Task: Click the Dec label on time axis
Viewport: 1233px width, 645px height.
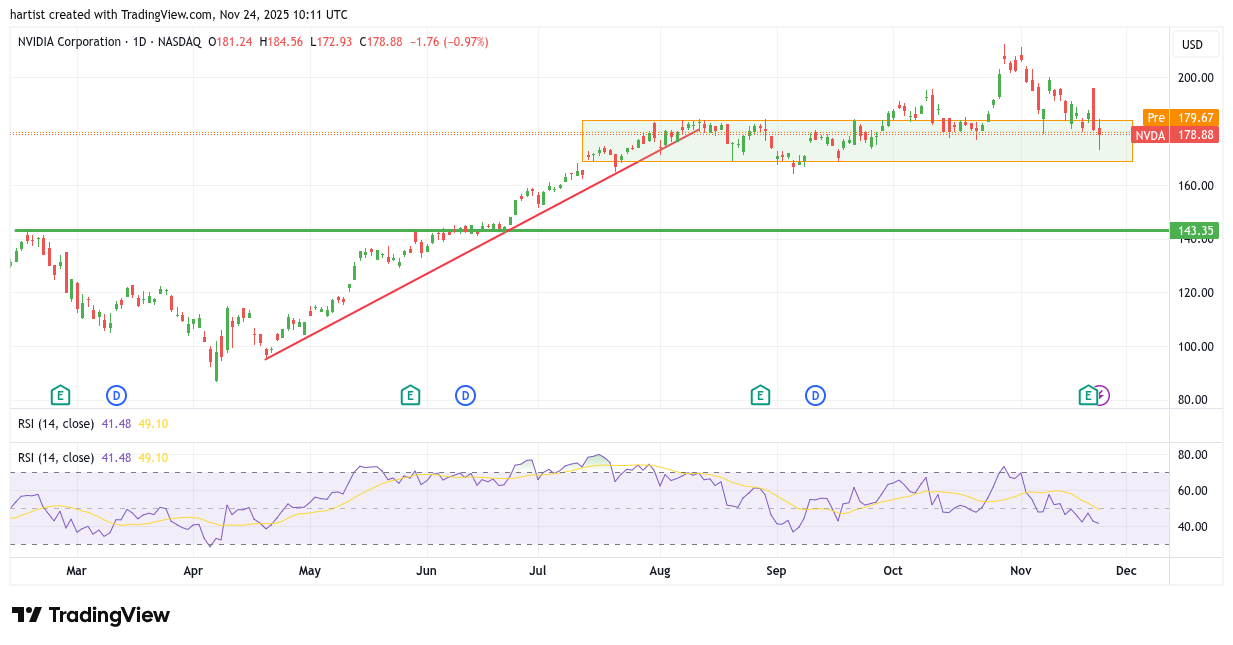Action: coord(1126,571)
